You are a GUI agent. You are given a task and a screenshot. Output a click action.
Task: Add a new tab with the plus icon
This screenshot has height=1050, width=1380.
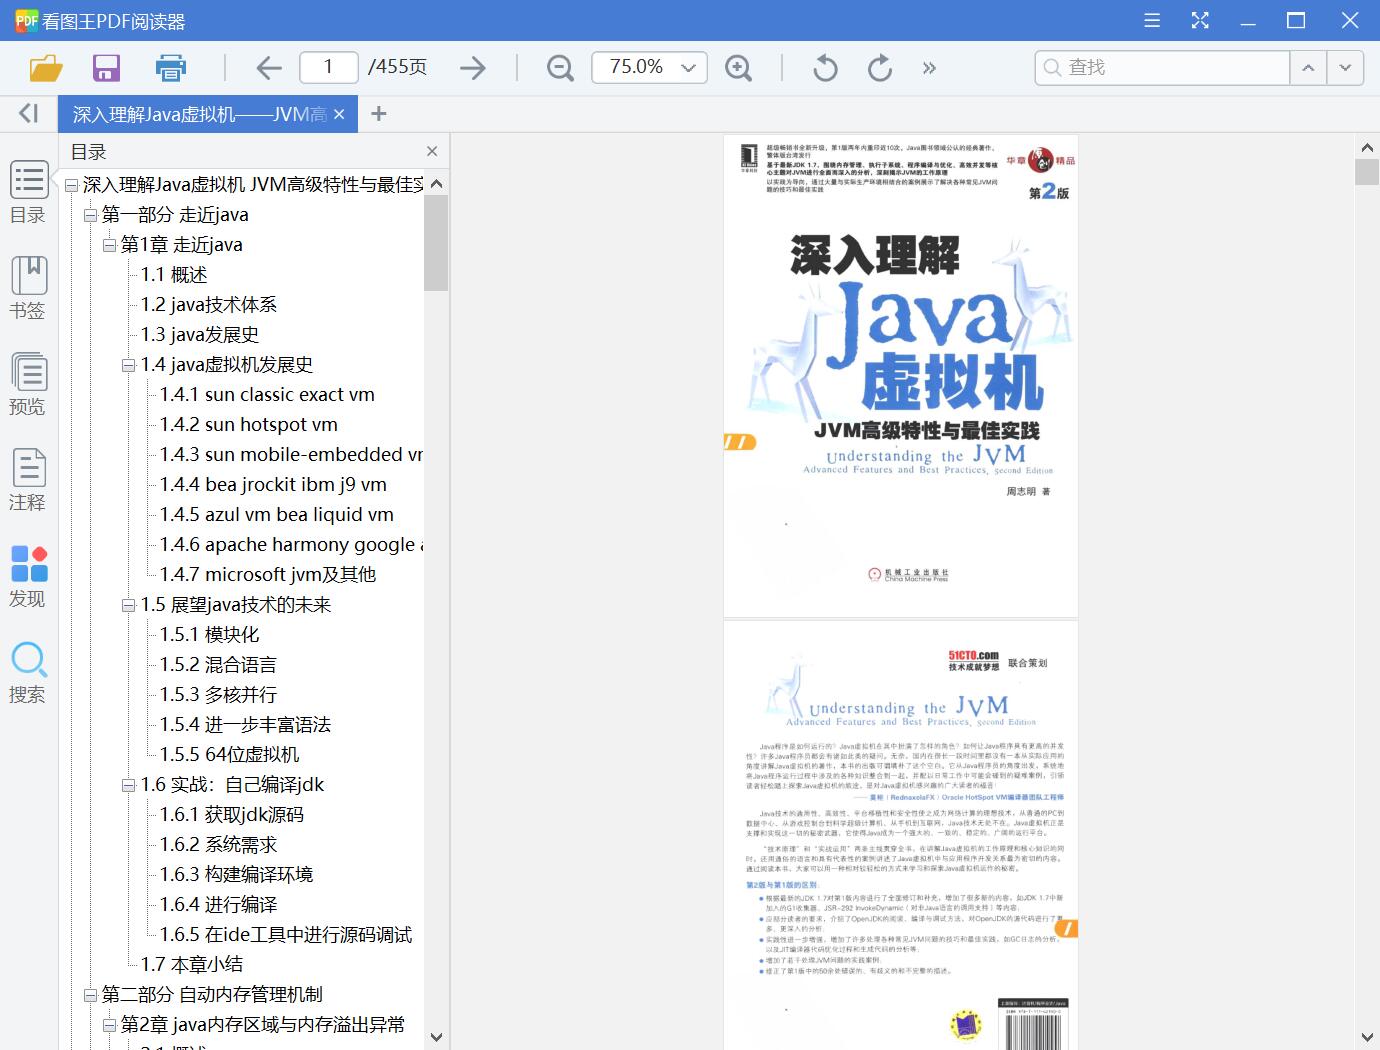[x=378, y=114]
